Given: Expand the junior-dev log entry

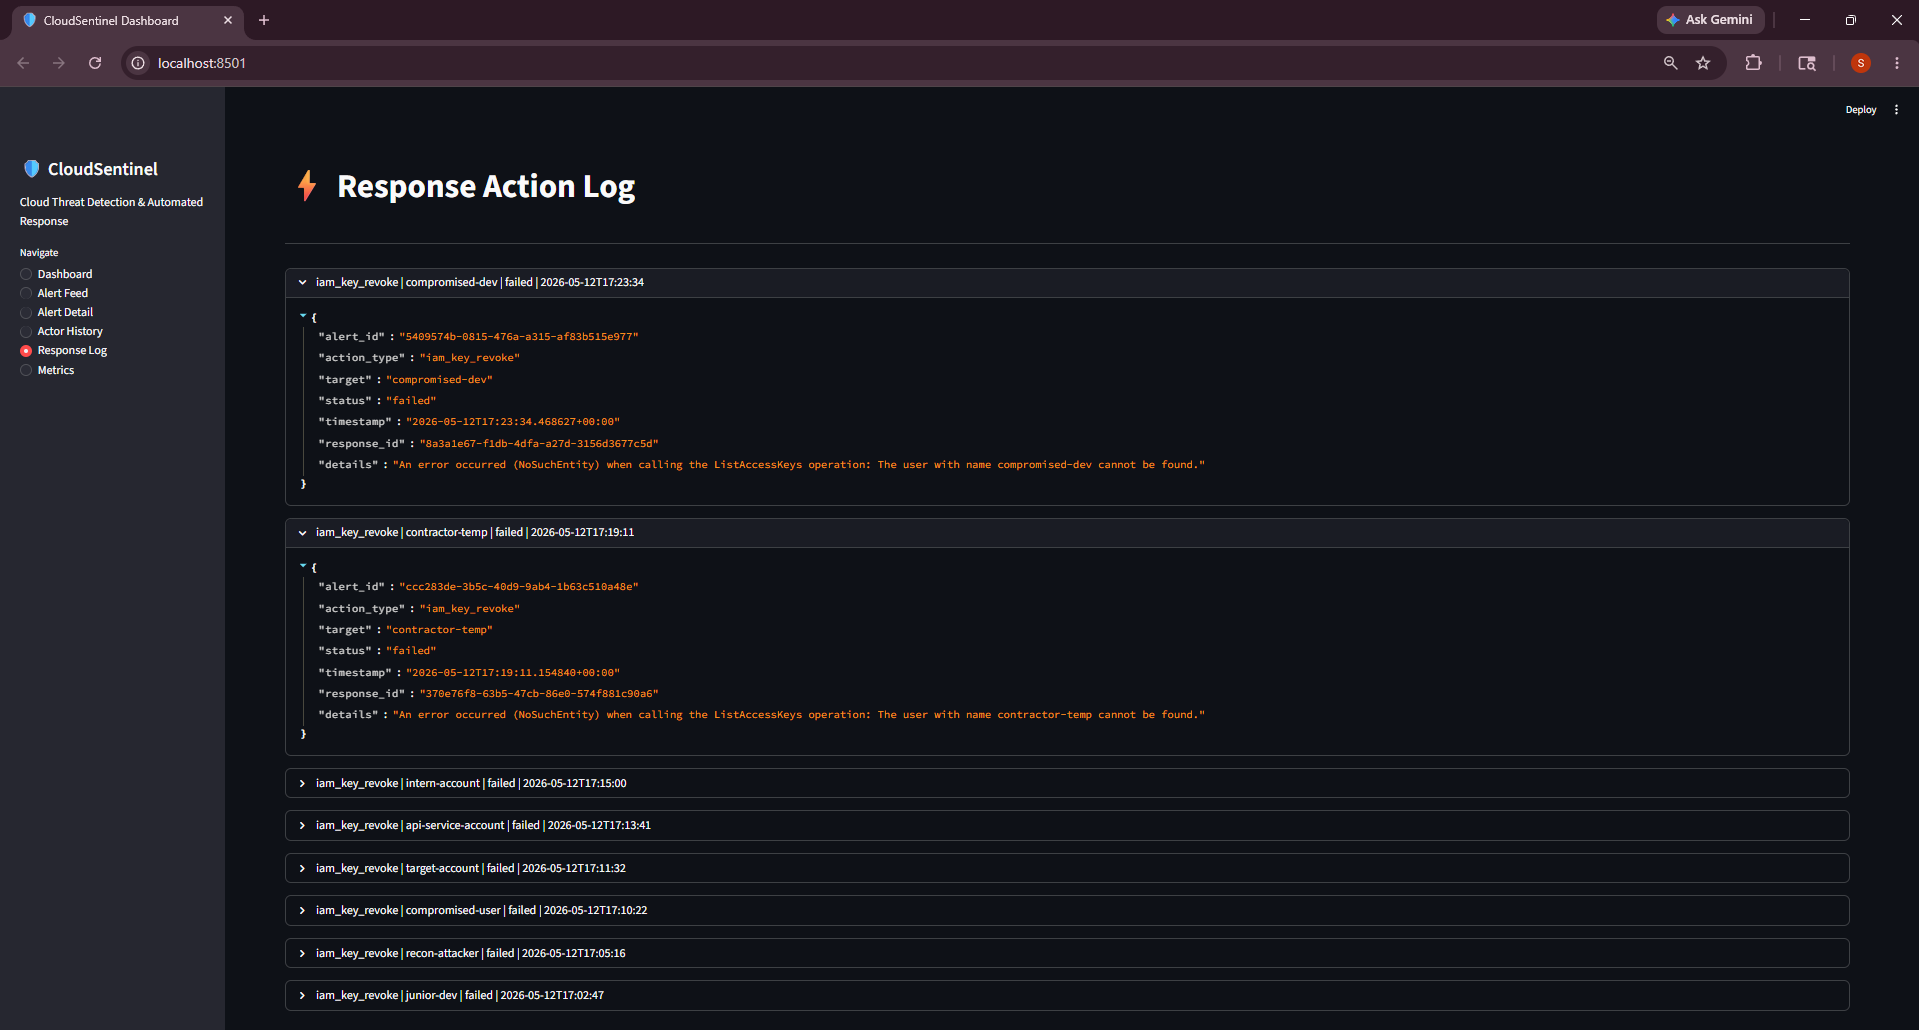Looking at the screenshot, I should coord(1067,996).
